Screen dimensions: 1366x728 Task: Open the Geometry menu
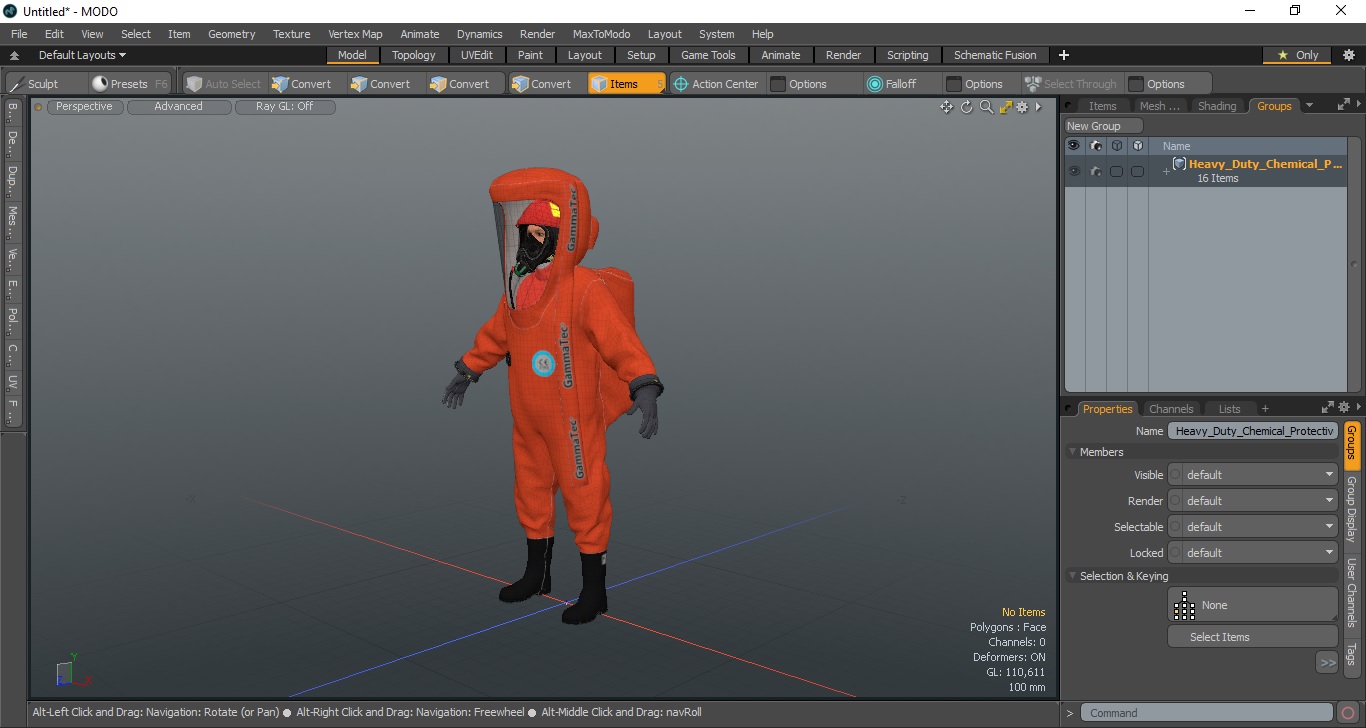(x=231, y=34)
